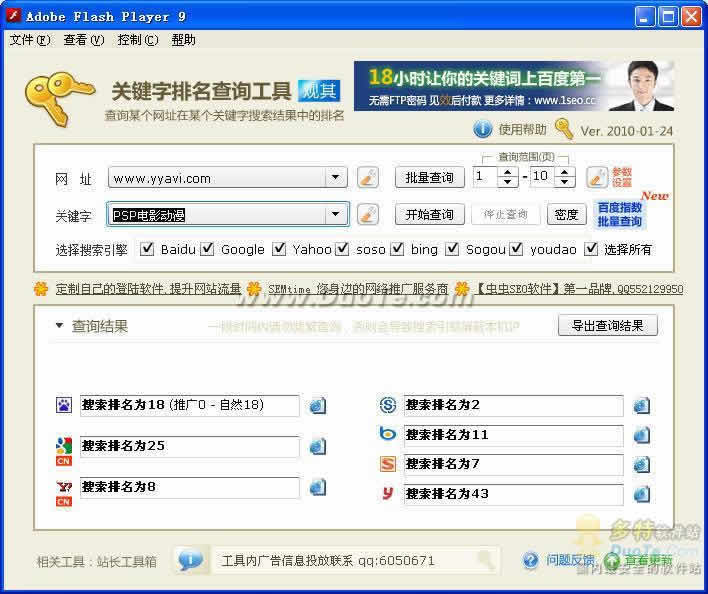Open Sogou result page icon for rank 7
Screen dimensions: 708x594
coord(642,464)
